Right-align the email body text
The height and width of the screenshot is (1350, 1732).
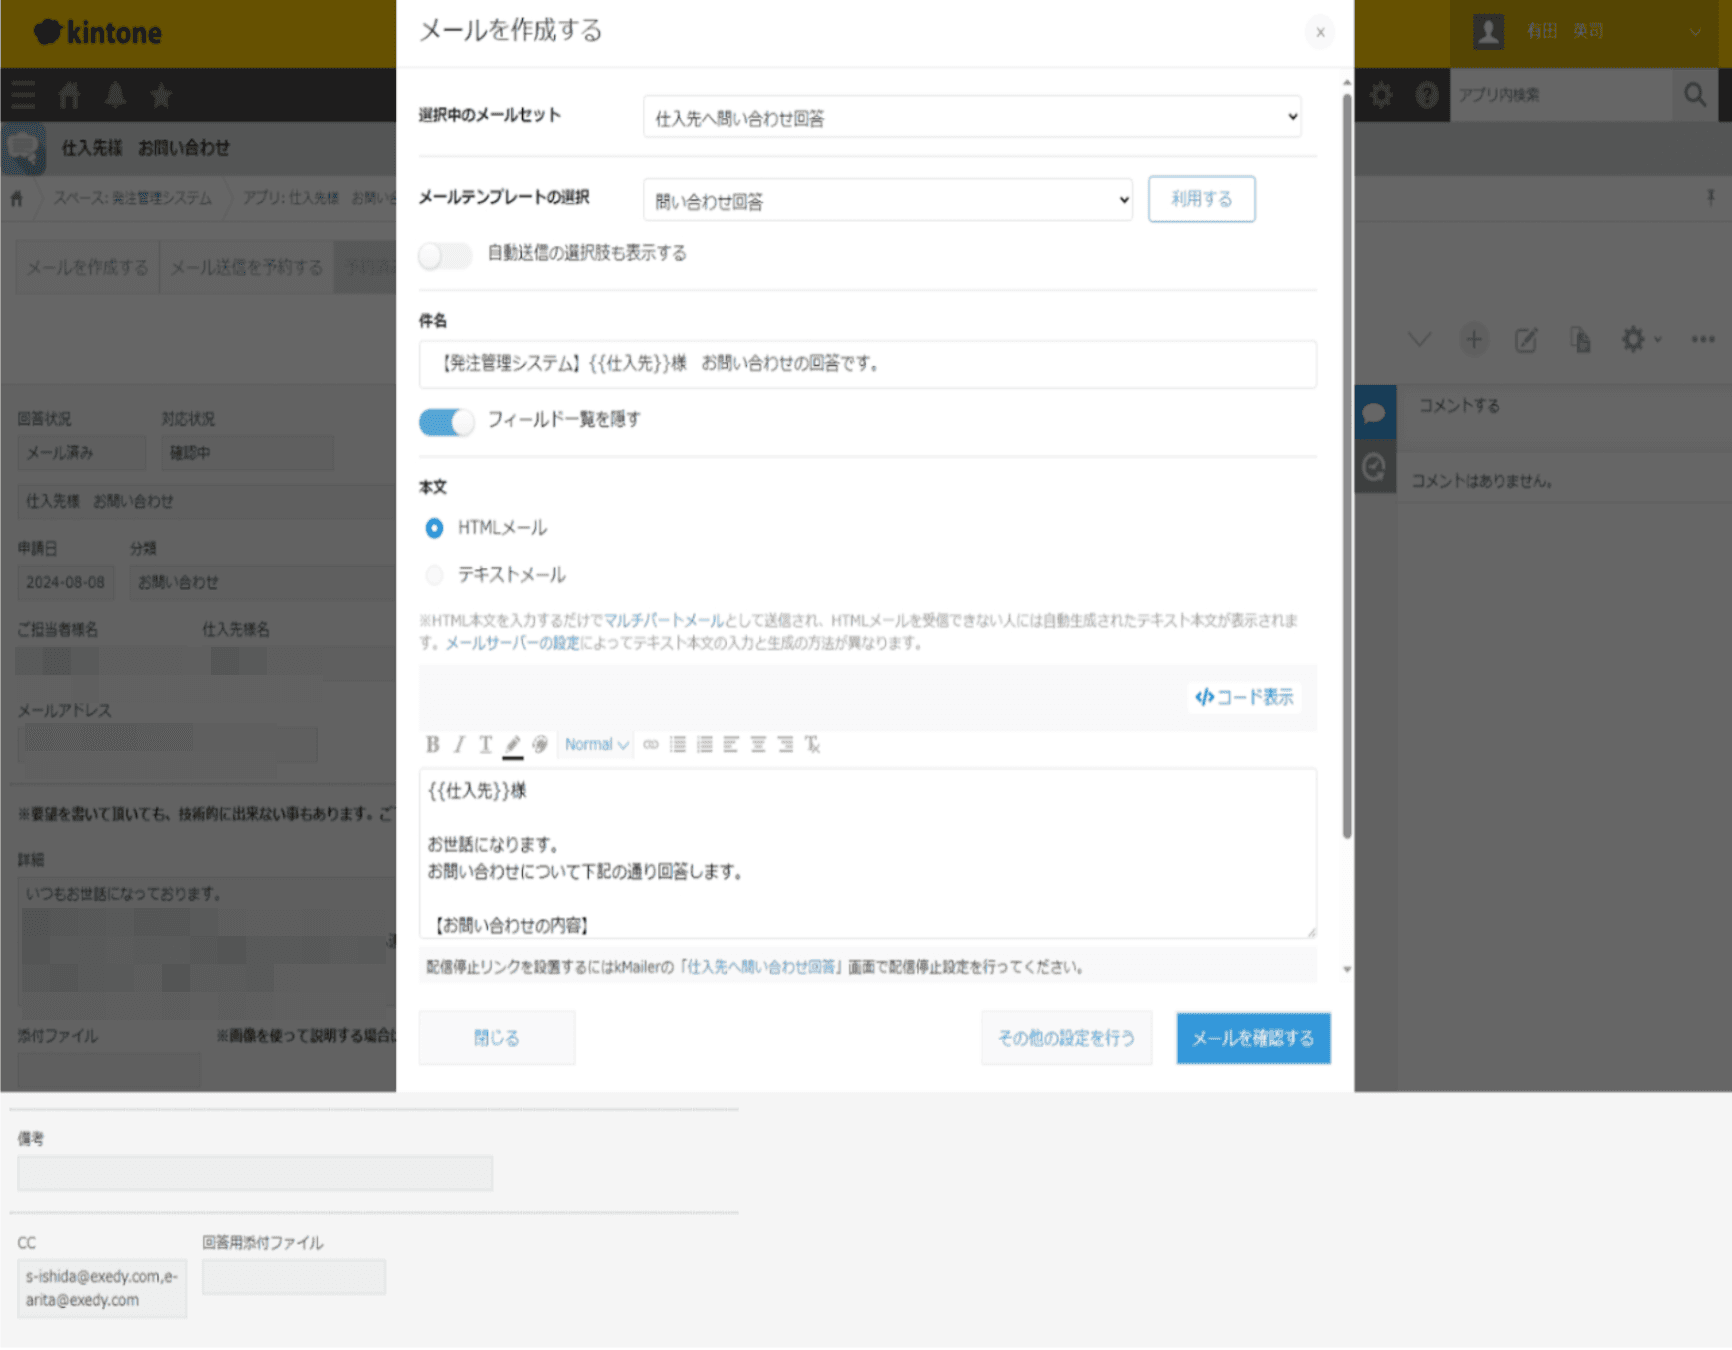[785, 744]
